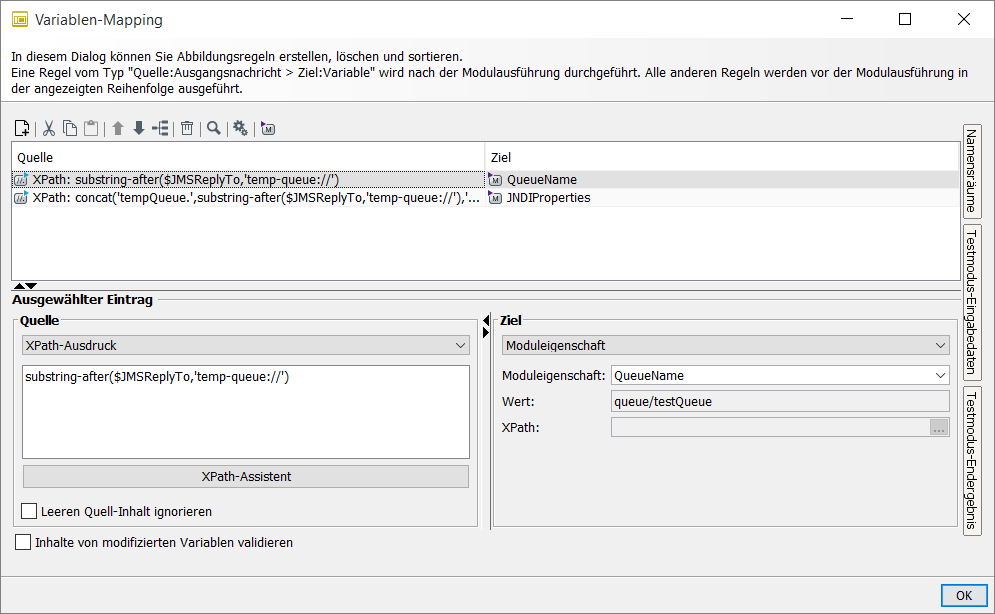Click the tree structure toolbar icon

tap(160, 128)
